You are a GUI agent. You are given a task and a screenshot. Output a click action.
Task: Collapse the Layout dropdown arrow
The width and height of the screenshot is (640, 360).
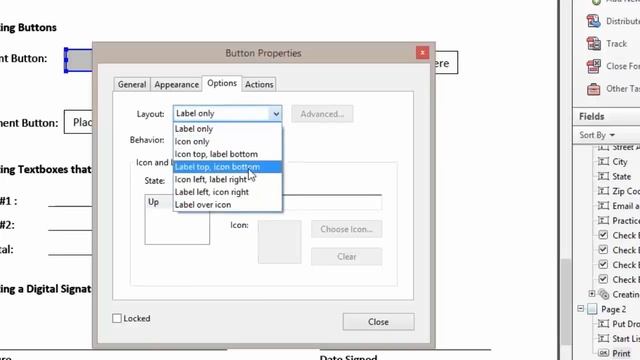click(276, 114)
